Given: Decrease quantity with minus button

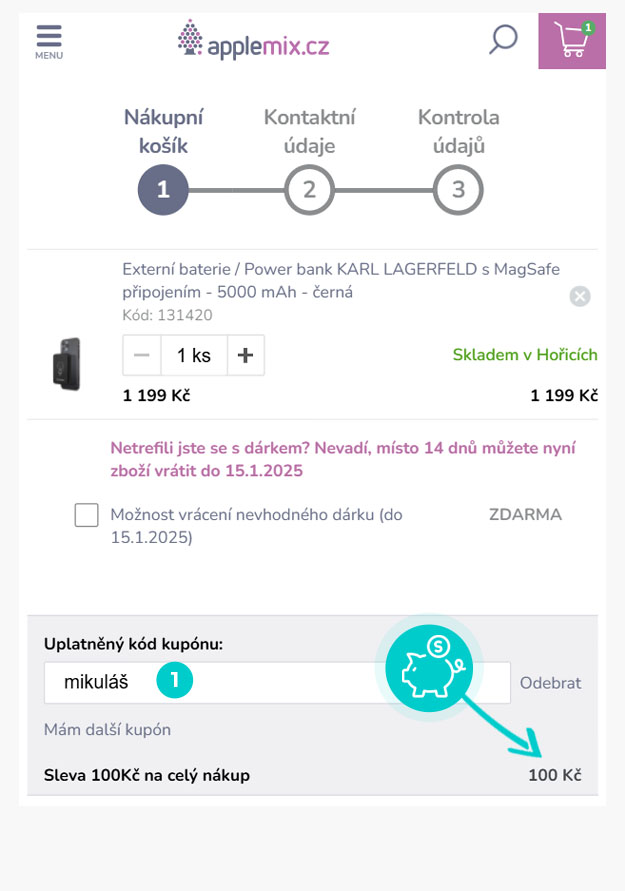Looking at the screenshot, I should pyautogui.click(x=142, y=355).
